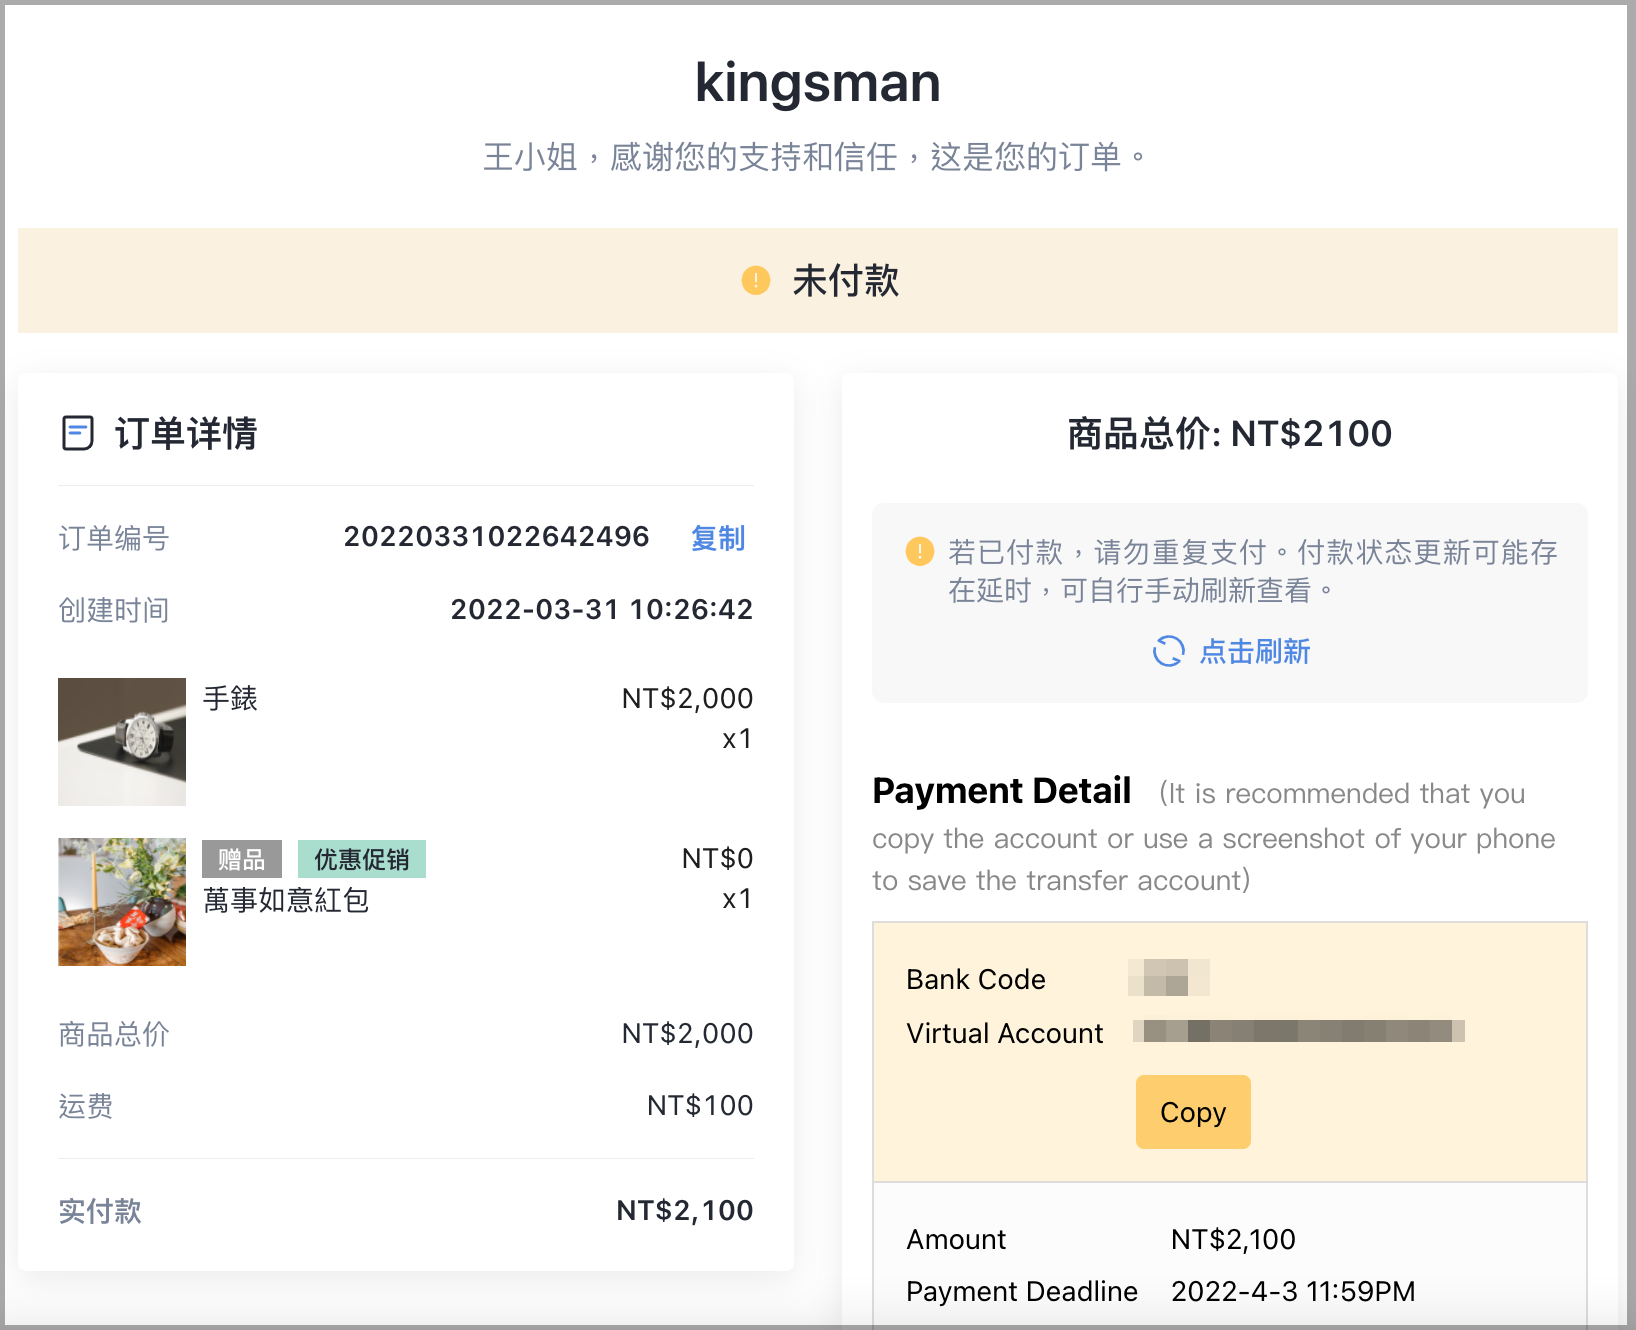This screenshot has width=1636, height=1330.
Task: Click the Amount NT$2,100 value
Action: point(1234,1239)
